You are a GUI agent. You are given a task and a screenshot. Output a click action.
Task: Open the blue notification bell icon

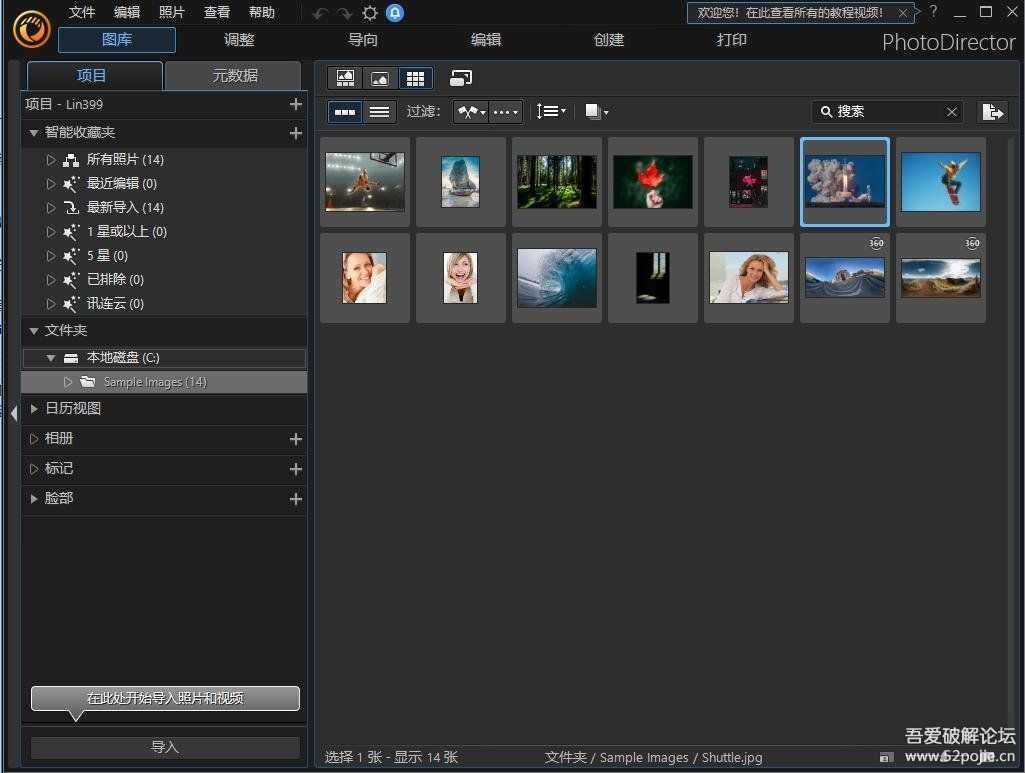click(x=395, y=13)
